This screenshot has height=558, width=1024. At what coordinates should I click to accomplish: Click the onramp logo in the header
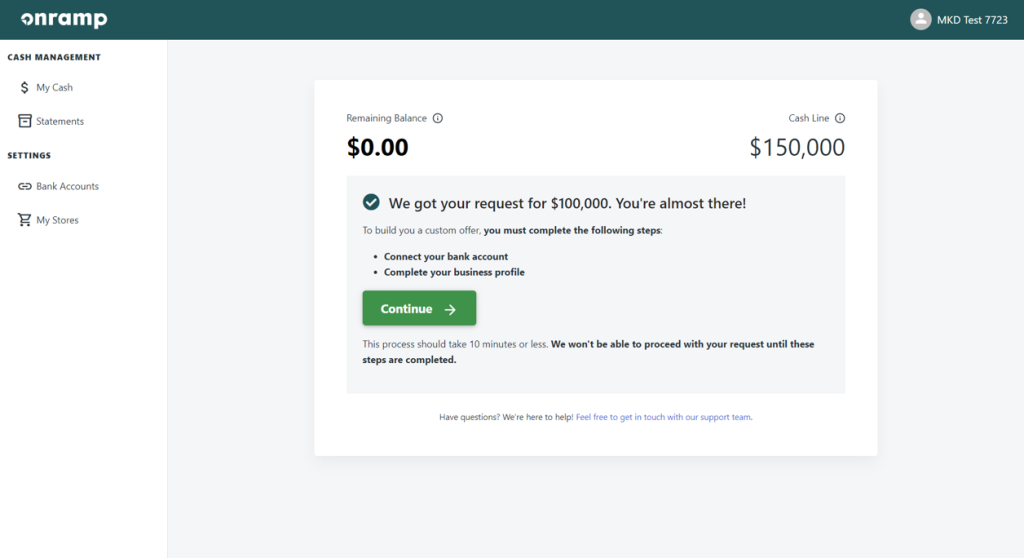(x=64, y=20)
